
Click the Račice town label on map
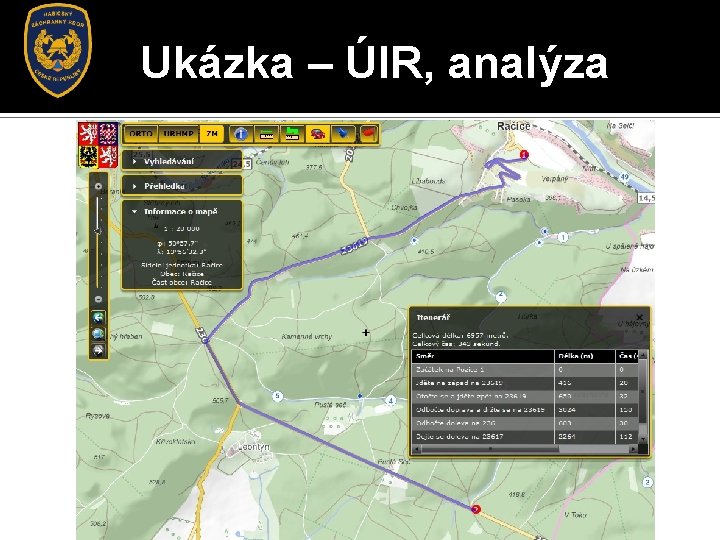(513, 126)
